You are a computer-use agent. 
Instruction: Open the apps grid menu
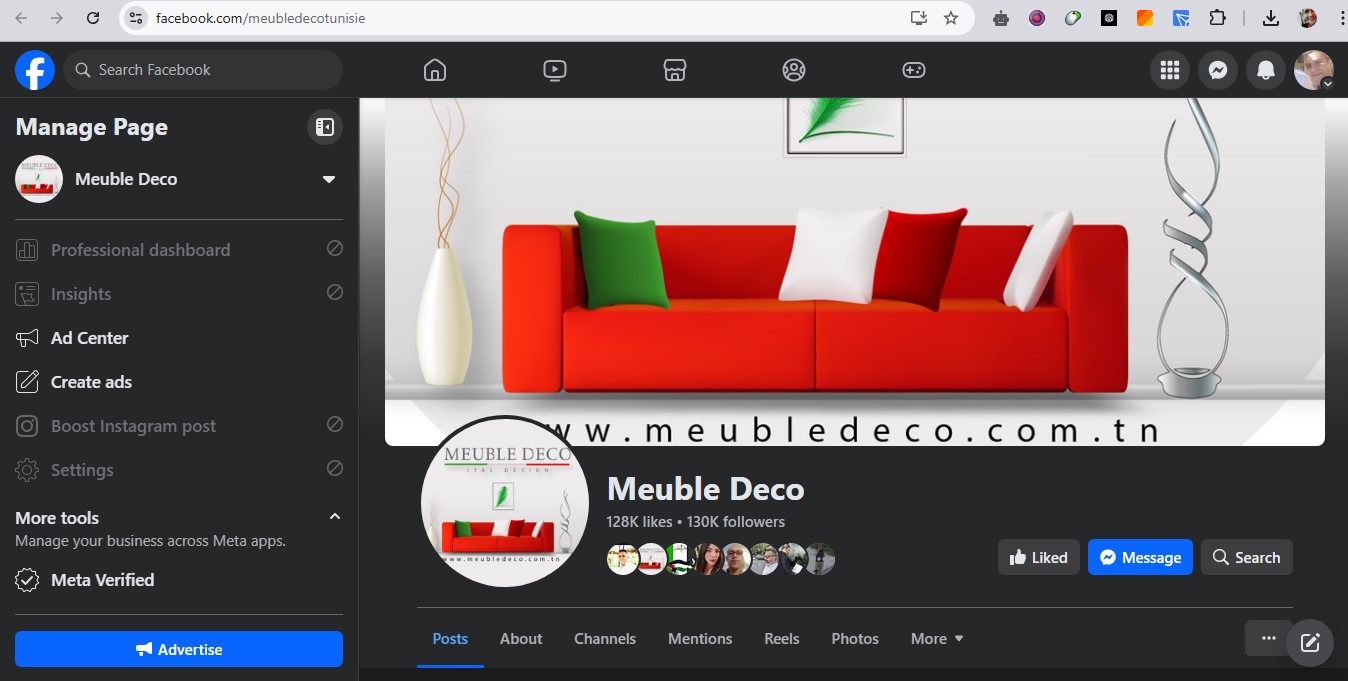tap(1169, 70)
